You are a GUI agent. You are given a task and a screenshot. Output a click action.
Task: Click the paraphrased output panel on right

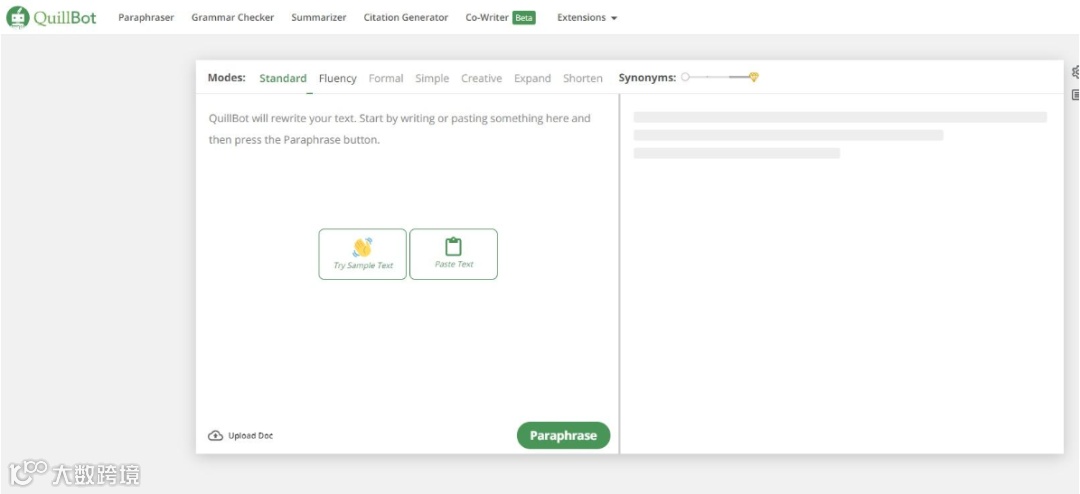[841, 274]
